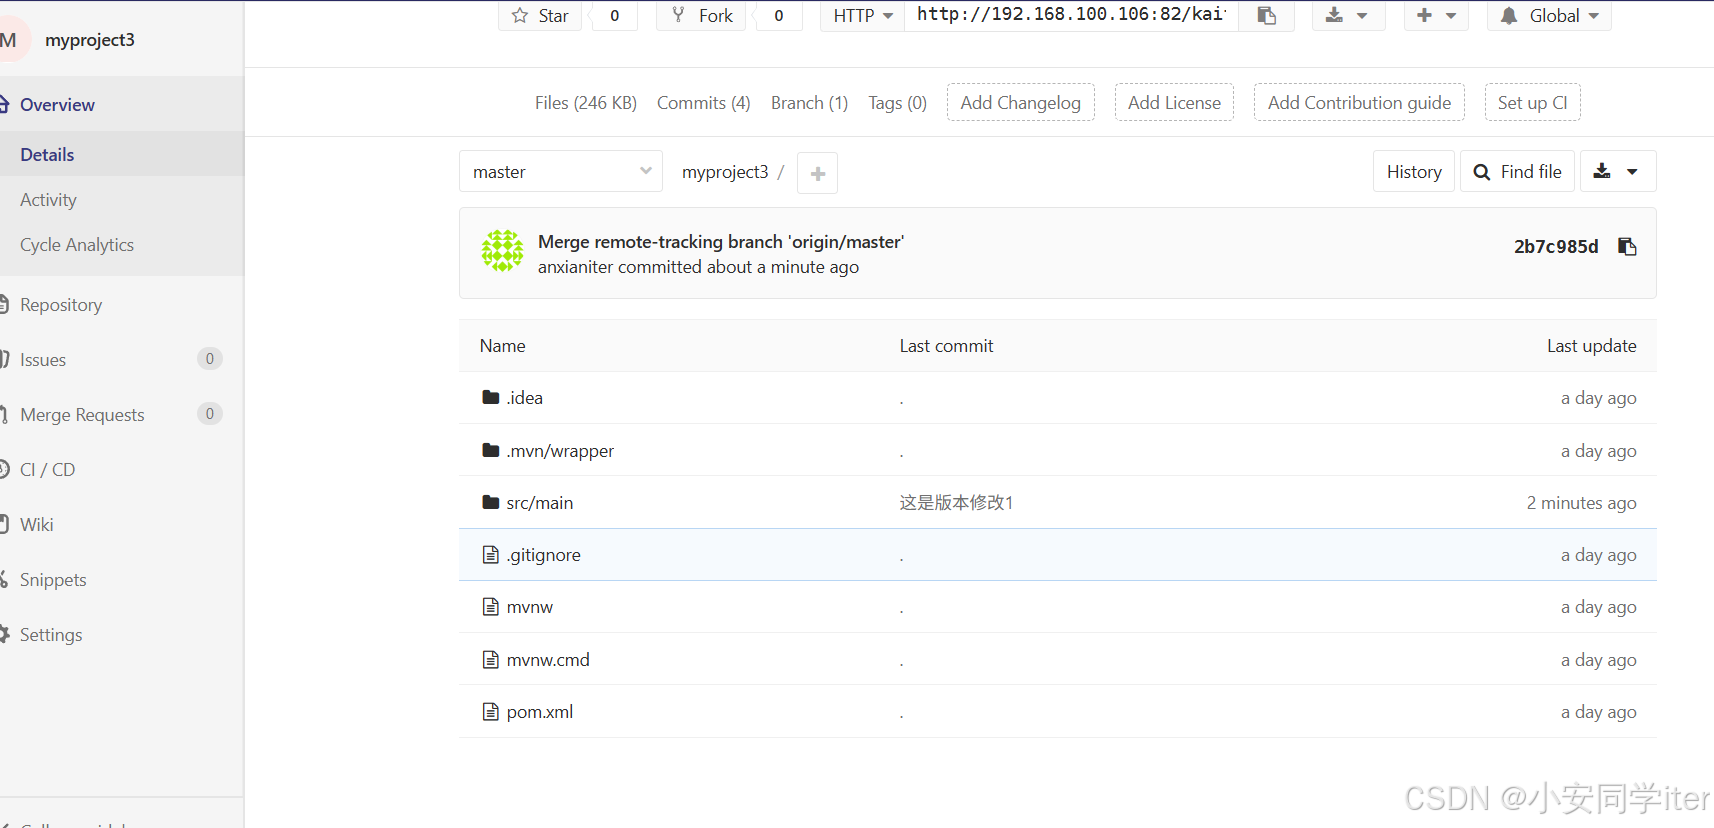This screenshot has width=1714, height=828.
Task: Click the Add Contribution guide button
Action: pos(1359,103)
